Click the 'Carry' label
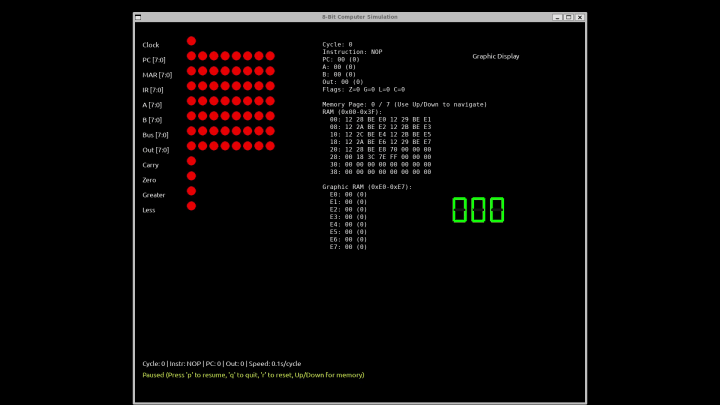Screen dimensions: 720x405 coord(150,165)
